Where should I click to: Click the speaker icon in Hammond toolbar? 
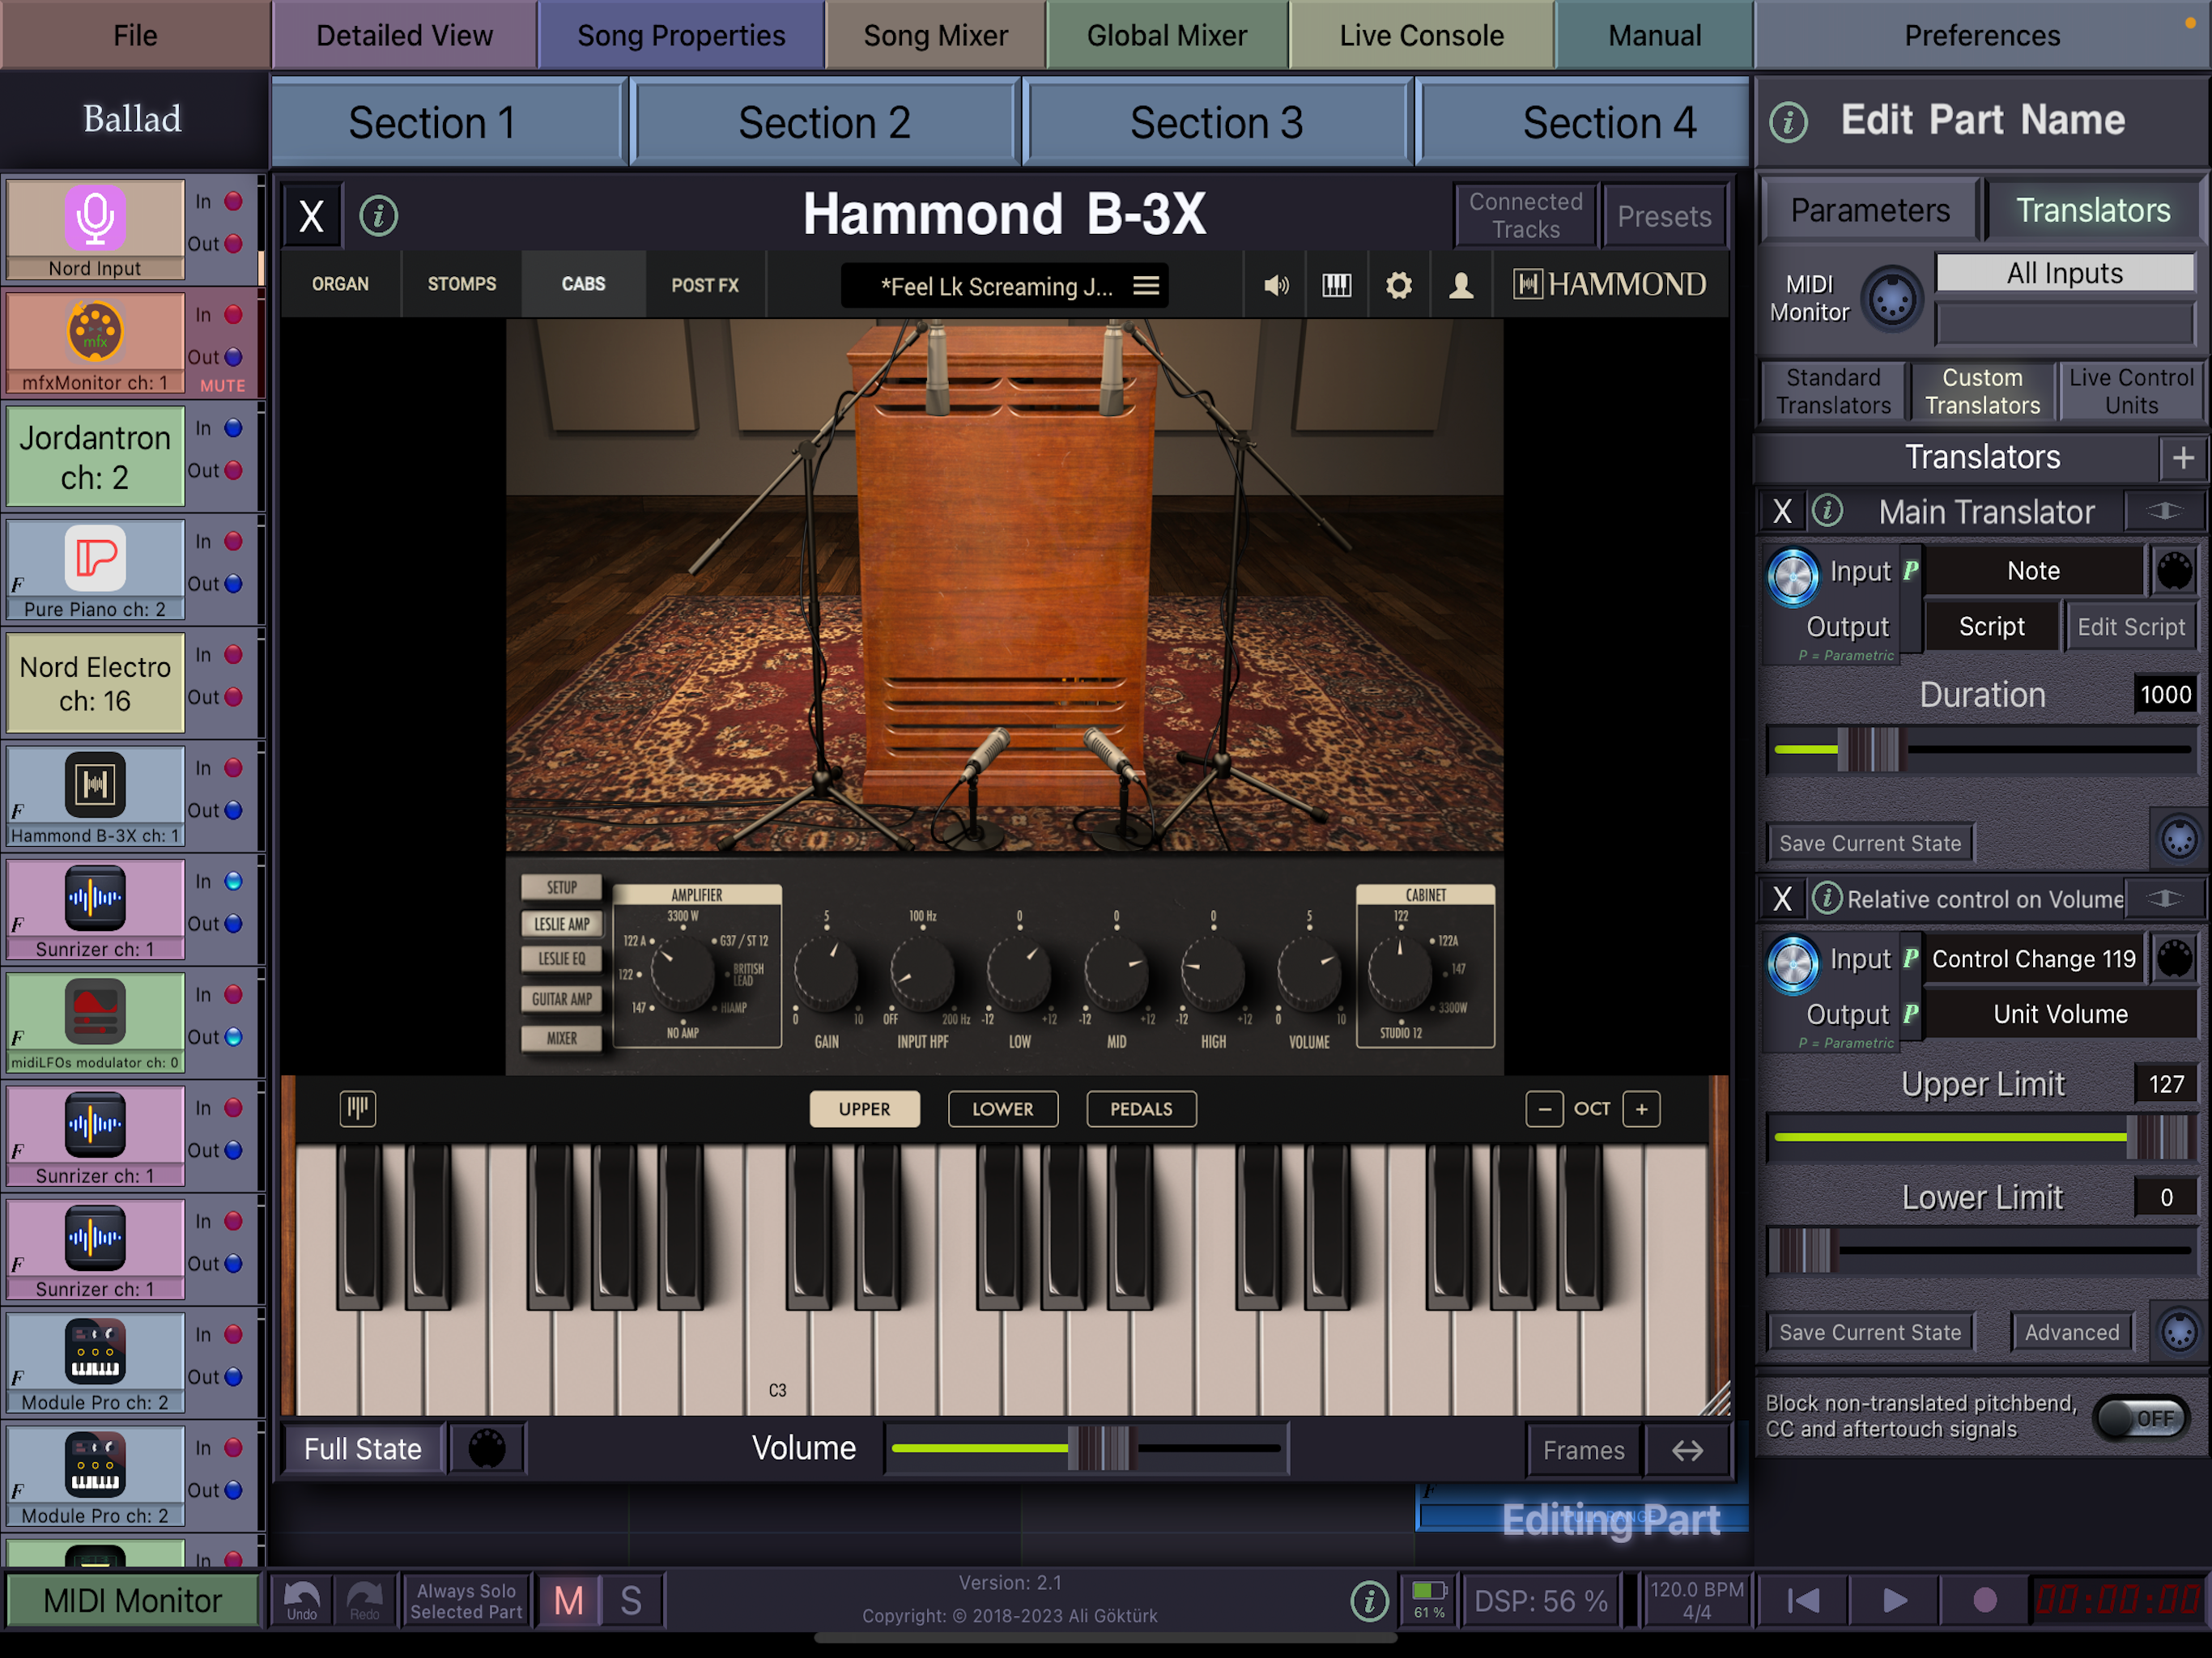(x=1276, y=286)
